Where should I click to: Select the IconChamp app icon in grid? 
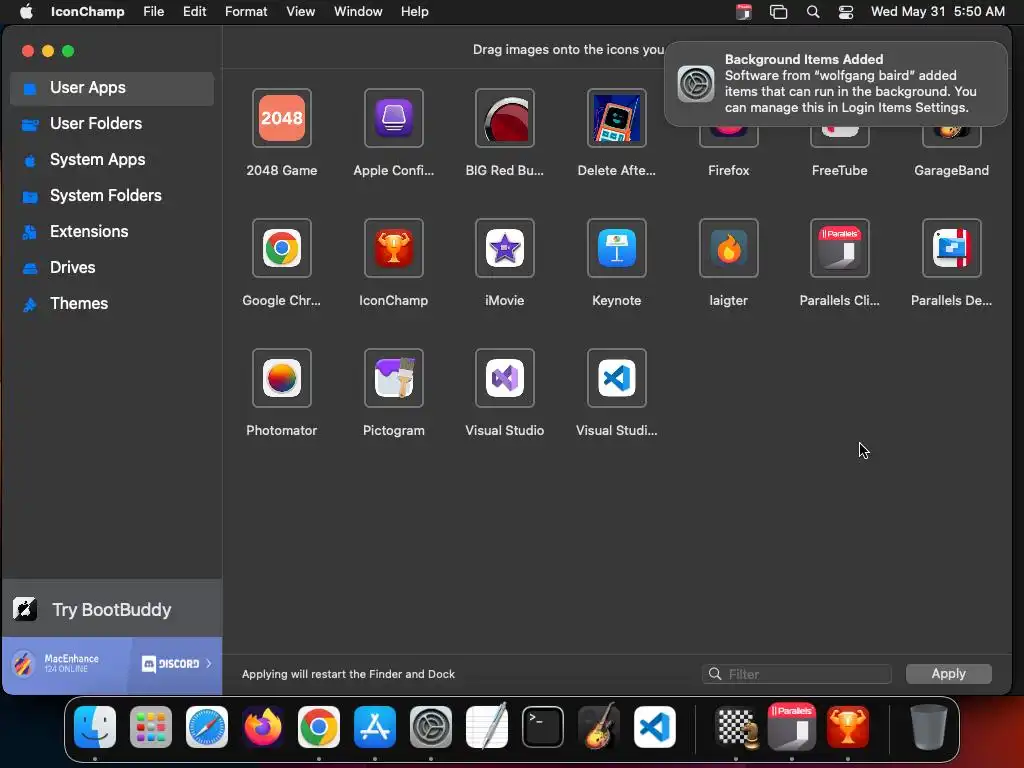[x=393, y=248]
